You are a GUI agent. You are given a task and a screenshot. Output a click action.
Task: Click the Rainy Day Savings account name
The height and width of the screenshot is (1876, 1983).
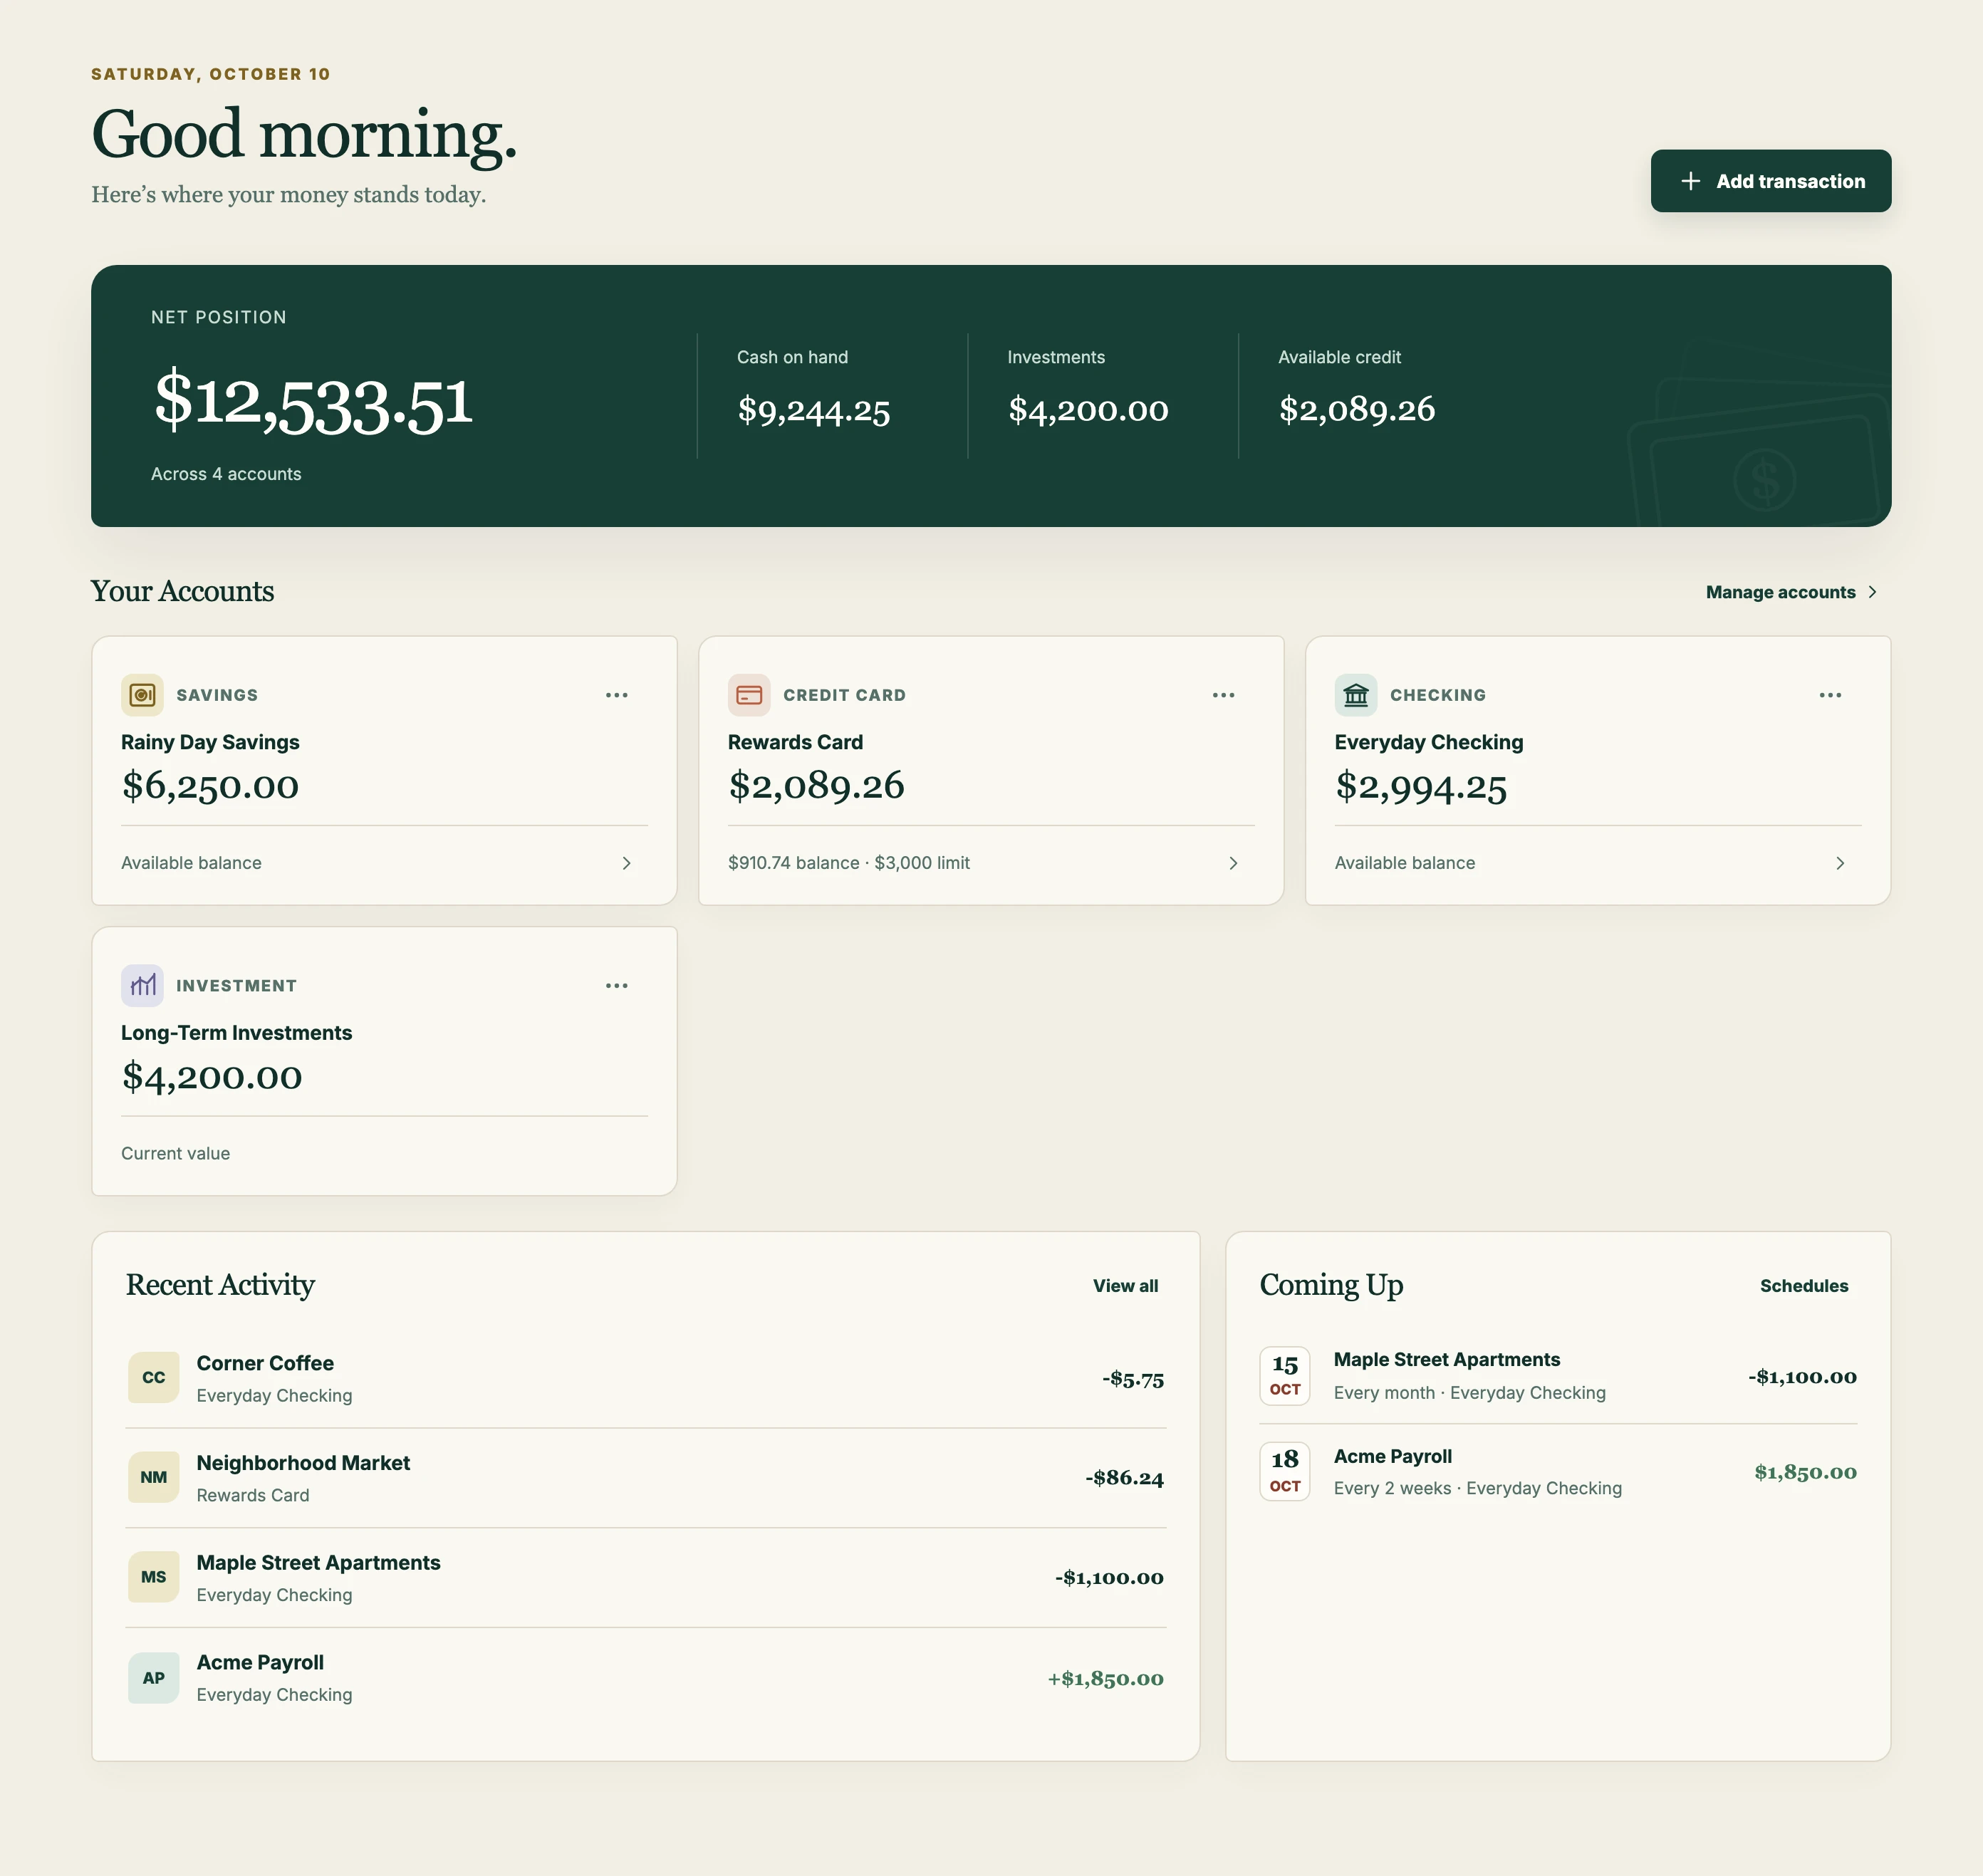point(210,742)
